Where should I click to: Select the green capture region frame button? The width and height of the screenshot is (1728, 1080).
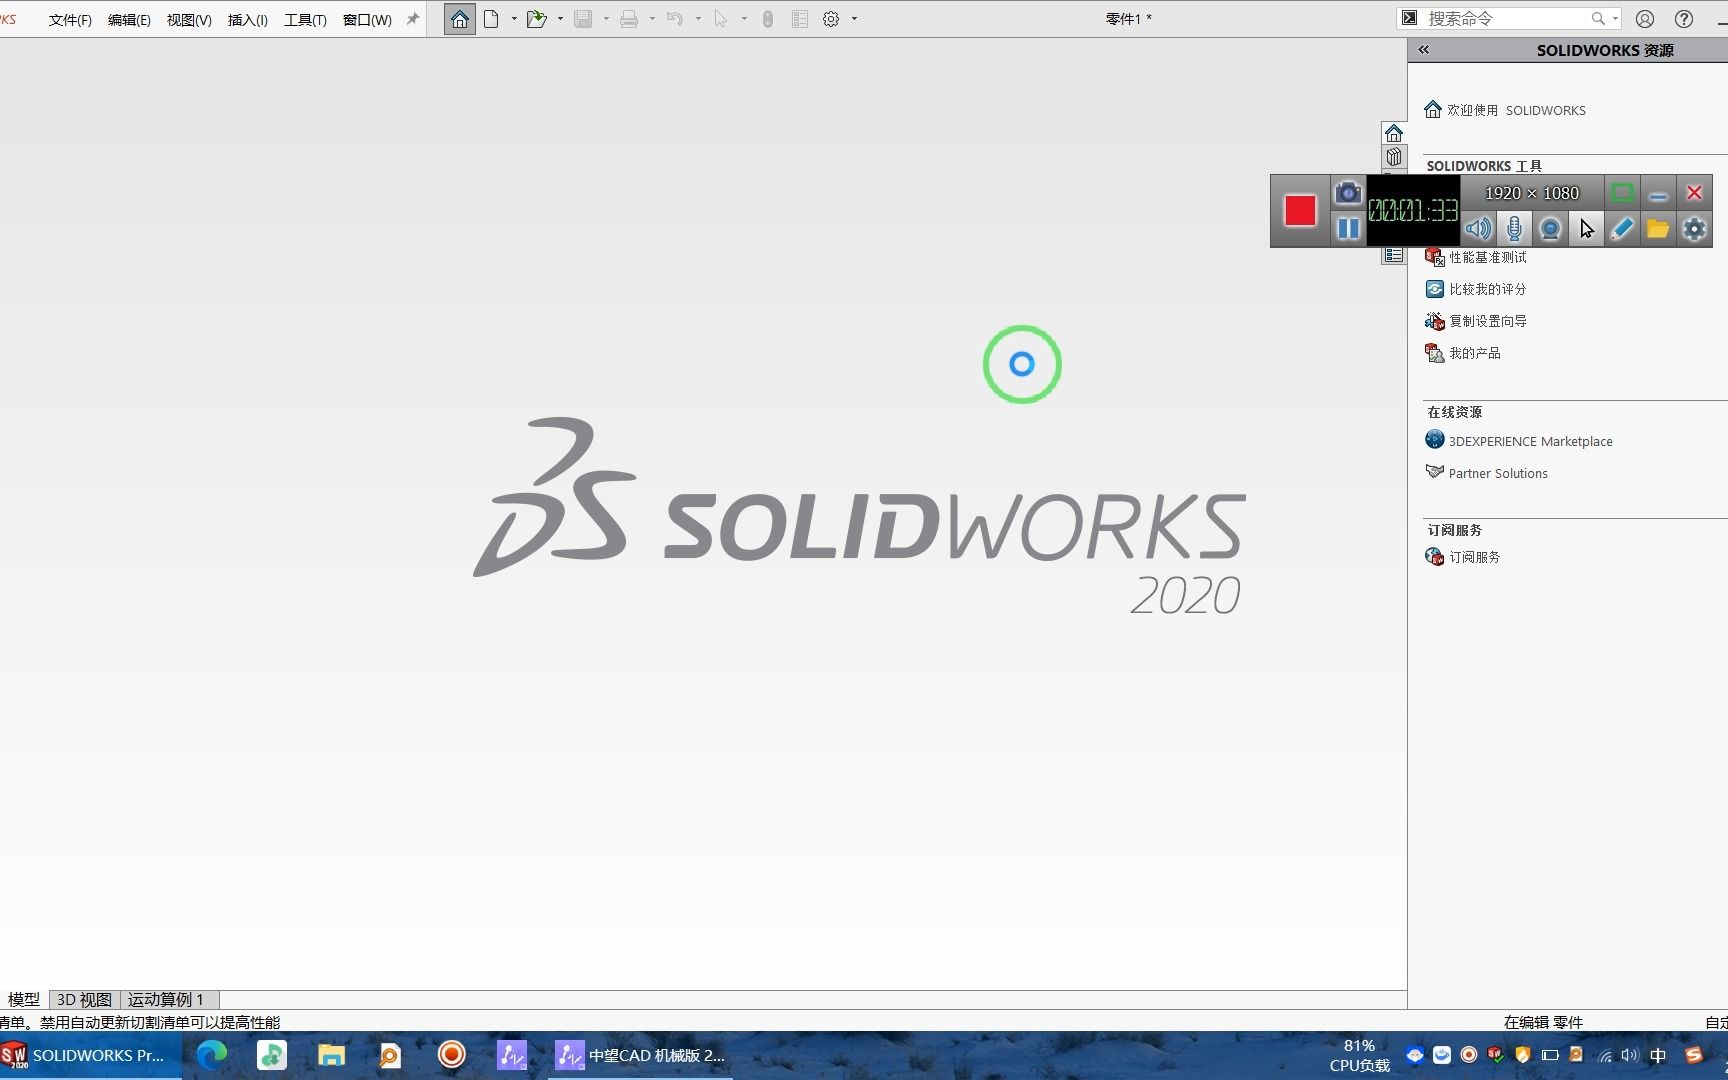tap(1622, 193)
